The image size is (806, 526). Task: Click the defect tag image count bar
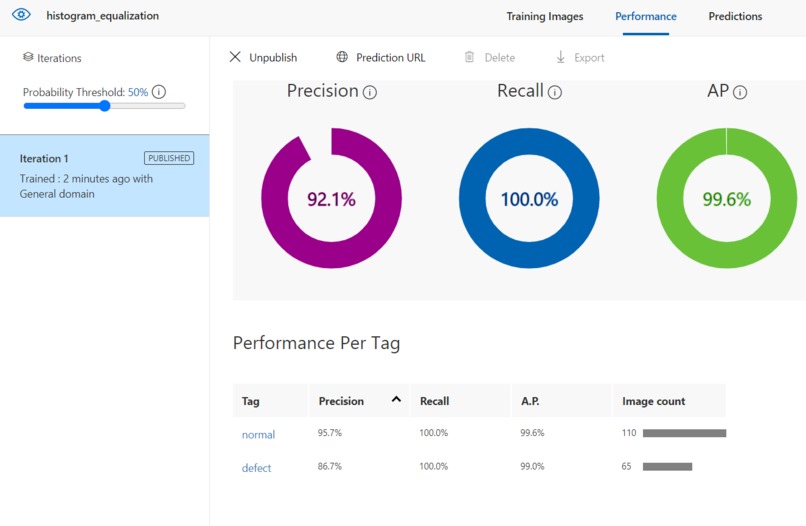pos(667,467)
